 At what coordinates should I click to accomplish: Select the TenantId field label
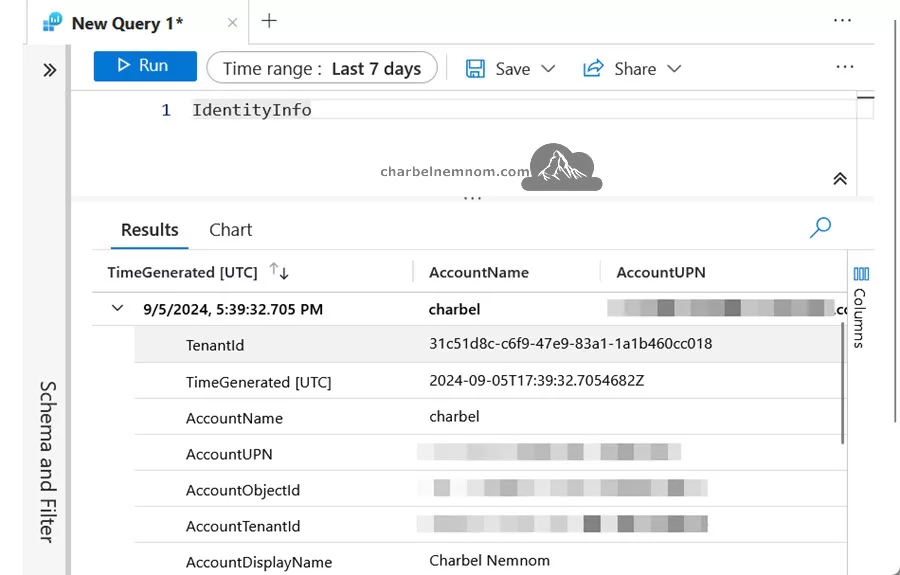215,345
